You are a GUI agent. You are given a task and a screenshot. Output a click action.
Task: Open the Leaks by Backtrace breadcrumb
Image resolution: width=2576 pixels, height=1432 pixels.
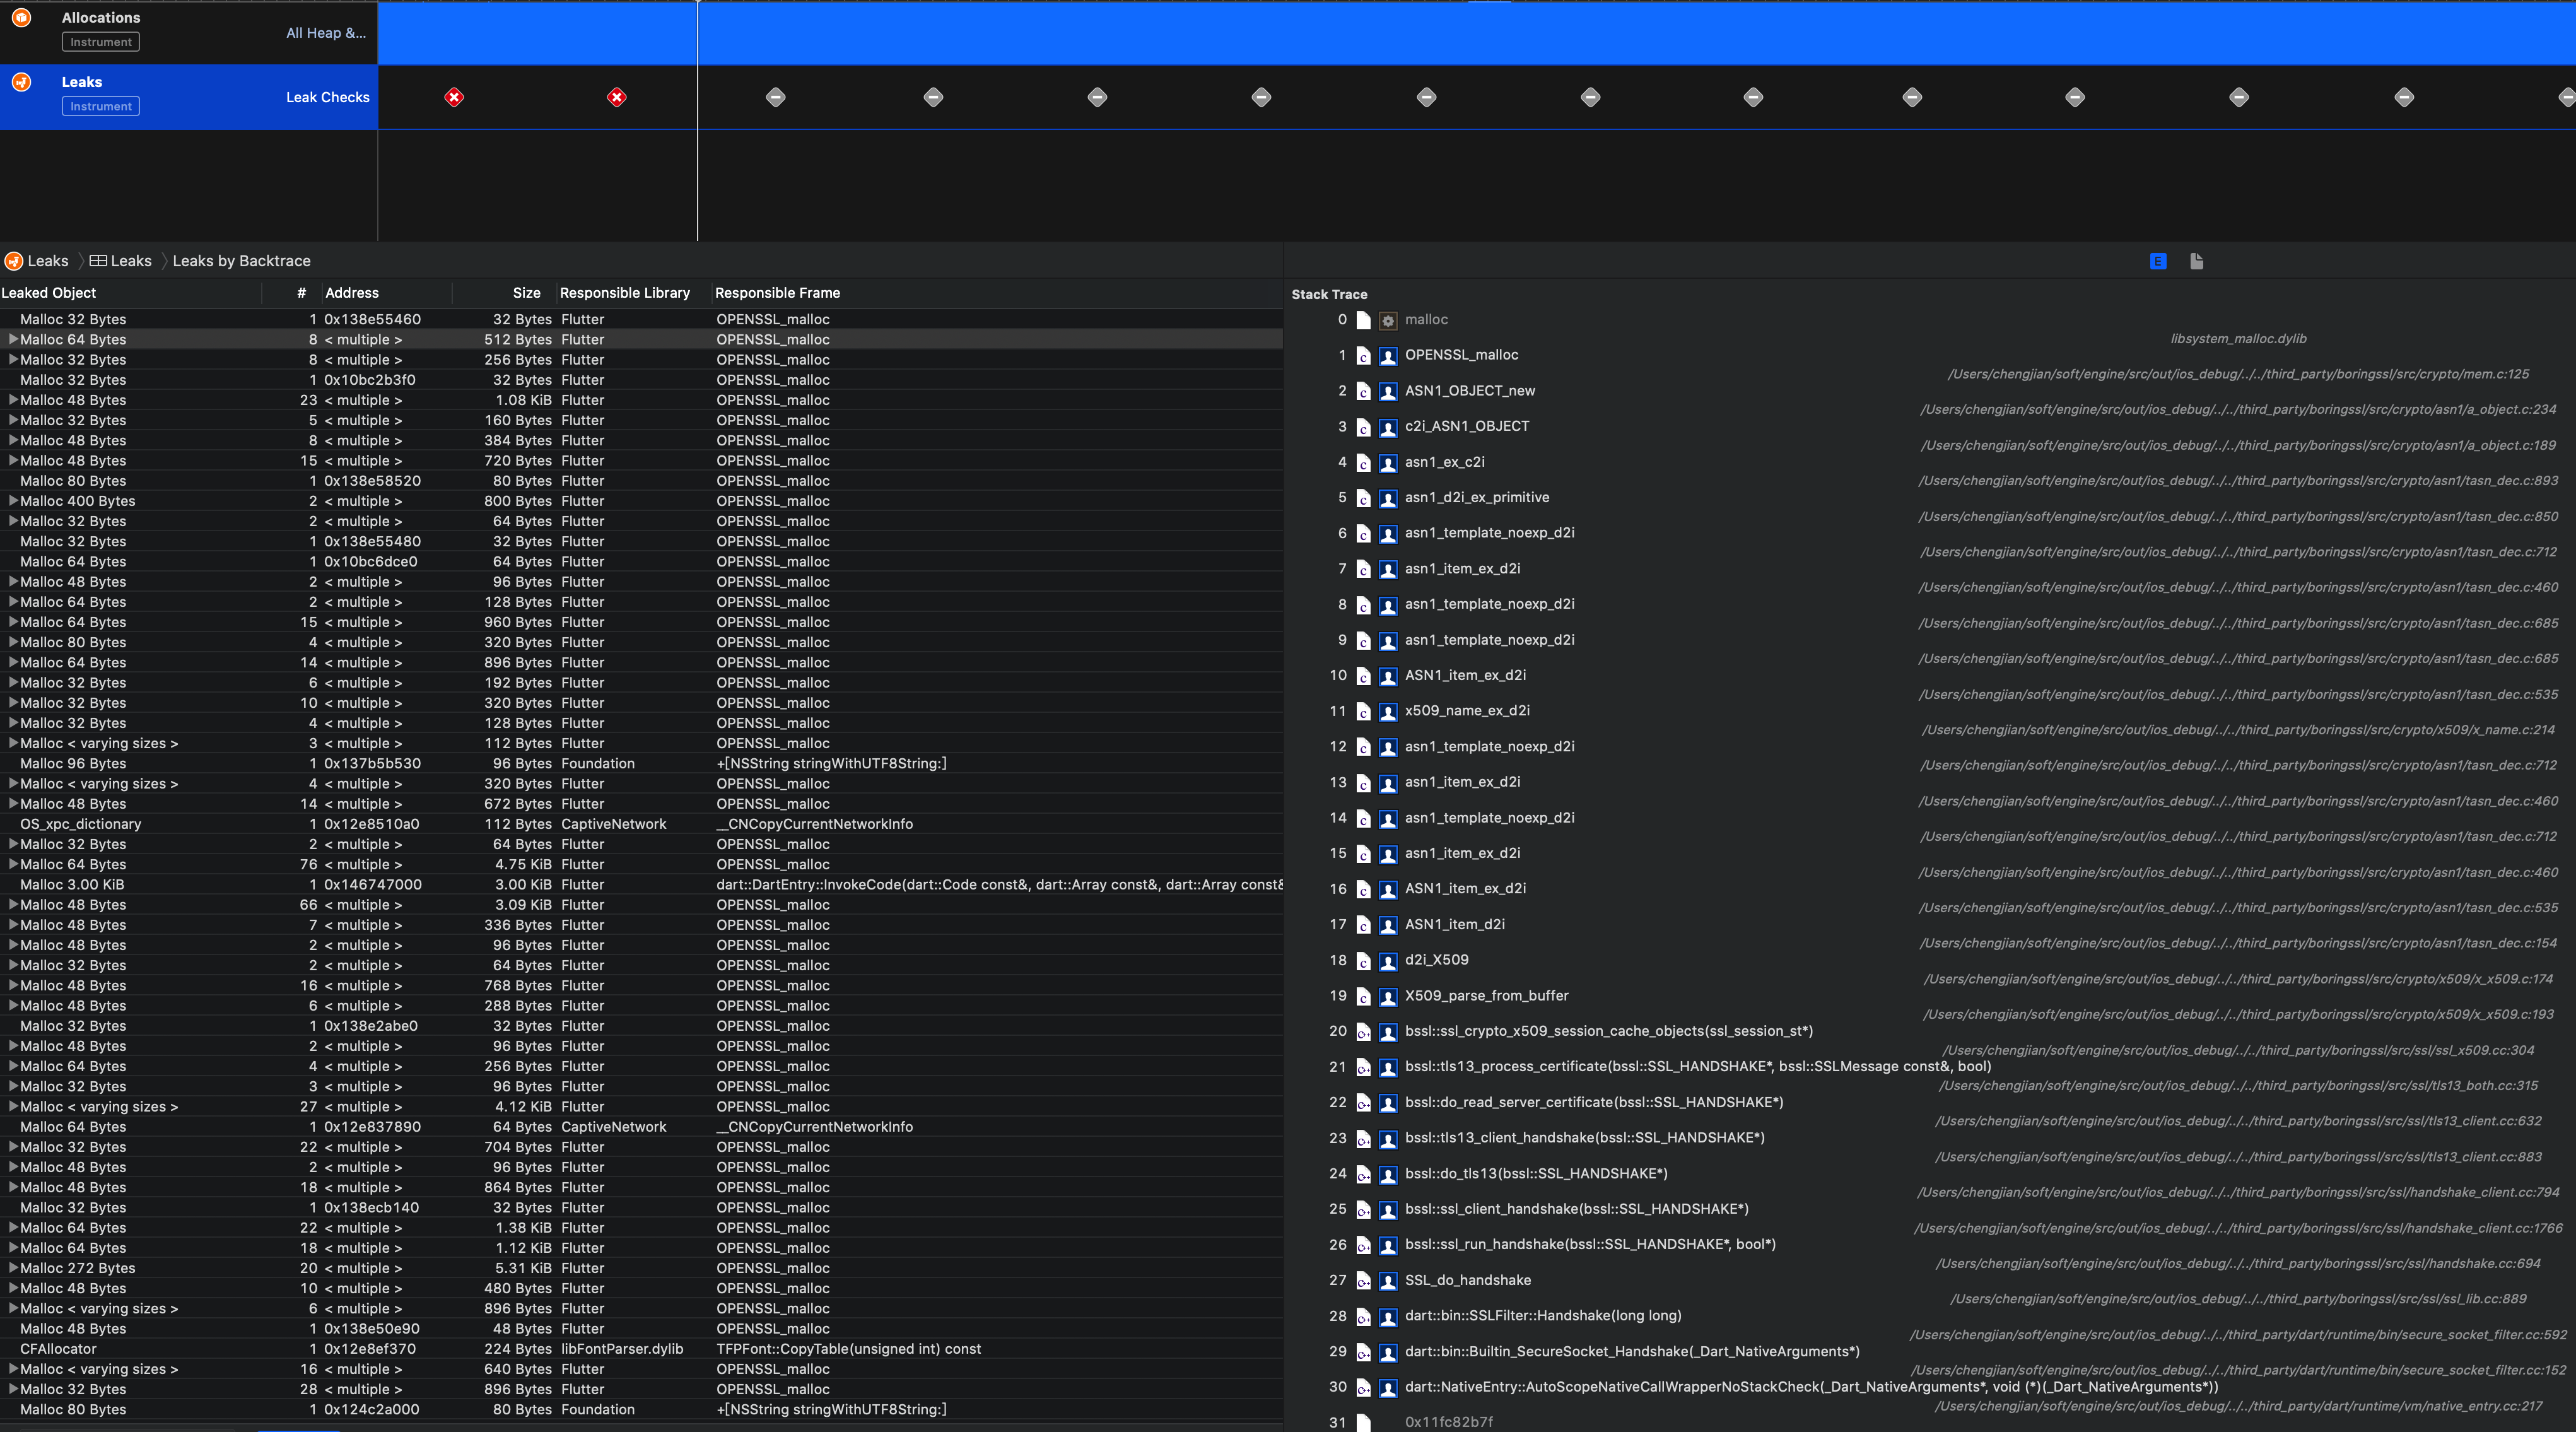pyautogui.click(x=241, y=261)
